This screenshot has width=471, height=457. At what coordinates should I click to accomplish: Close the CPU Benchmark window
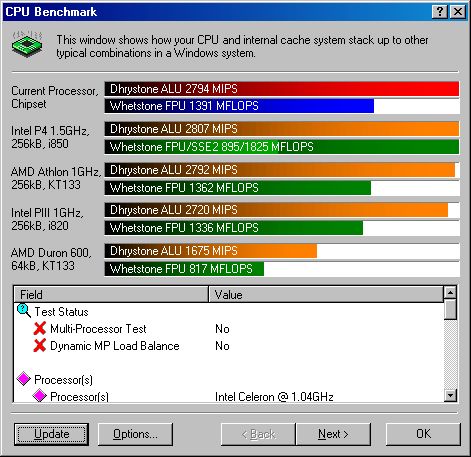pyautogui.click(x=458, y=12)
